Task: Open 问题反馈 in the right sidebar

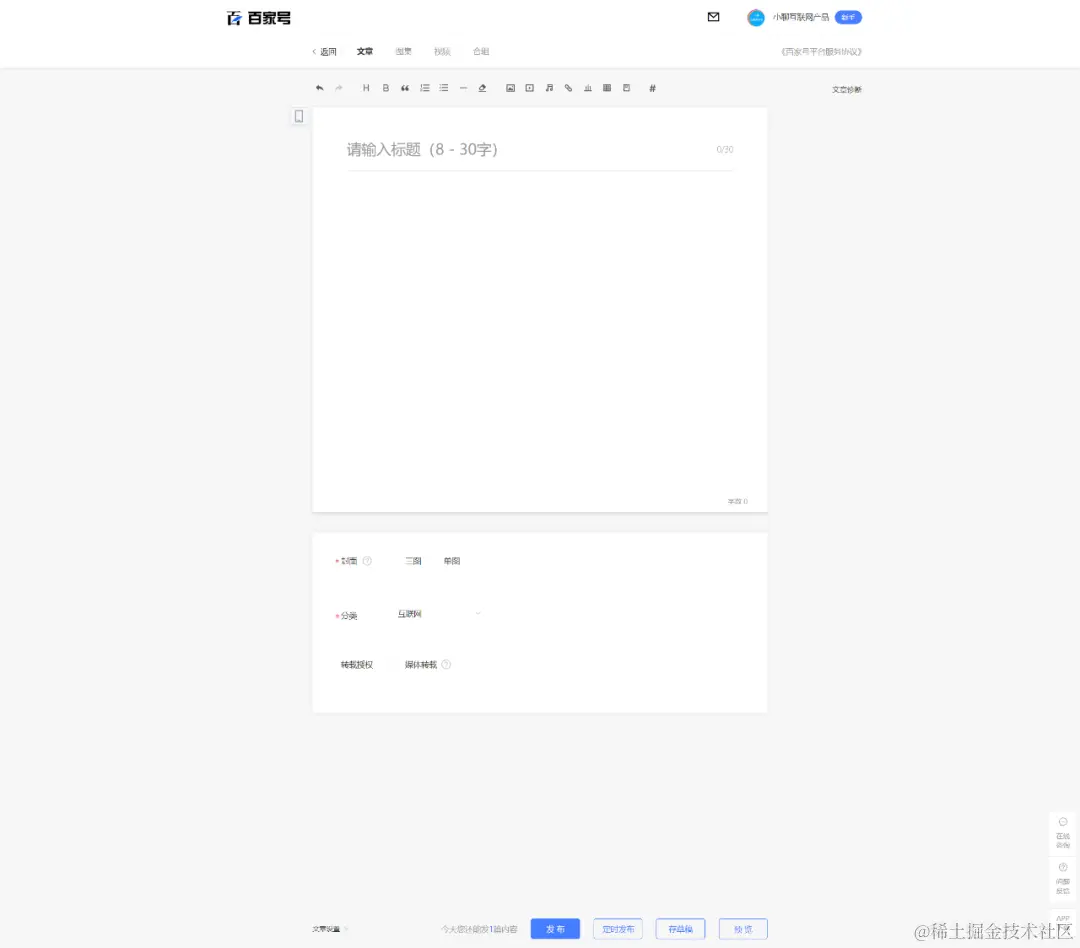Action: pos(1063,878)
